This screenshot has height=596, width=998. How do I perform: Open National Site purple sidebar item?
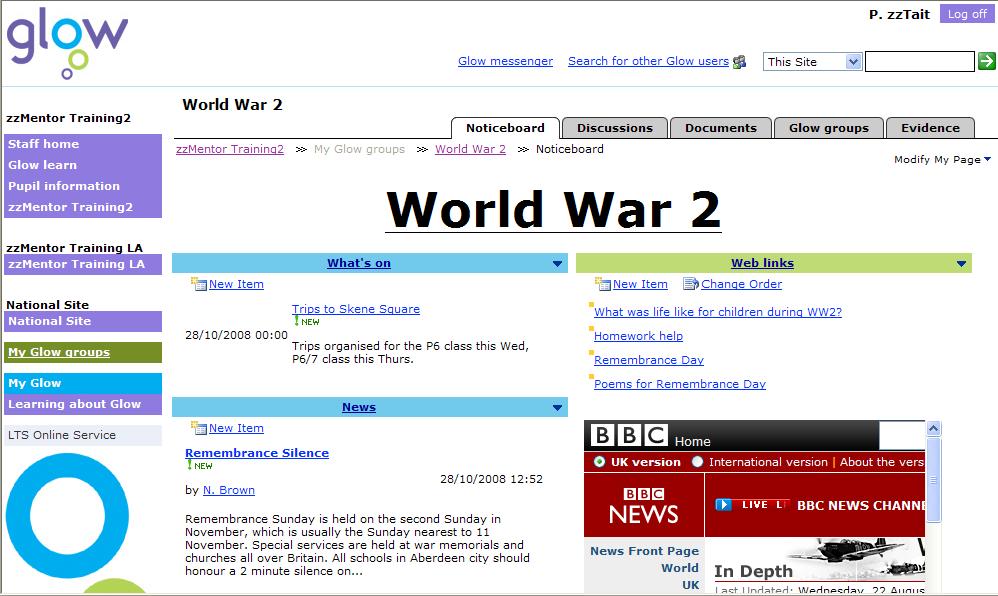pyautogui.click(x=83, y=322)
